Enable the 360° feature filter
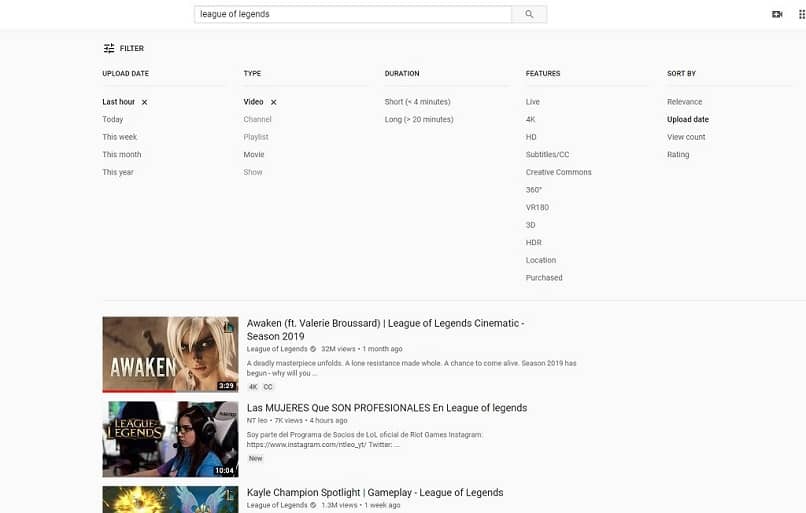 [534, 190]
